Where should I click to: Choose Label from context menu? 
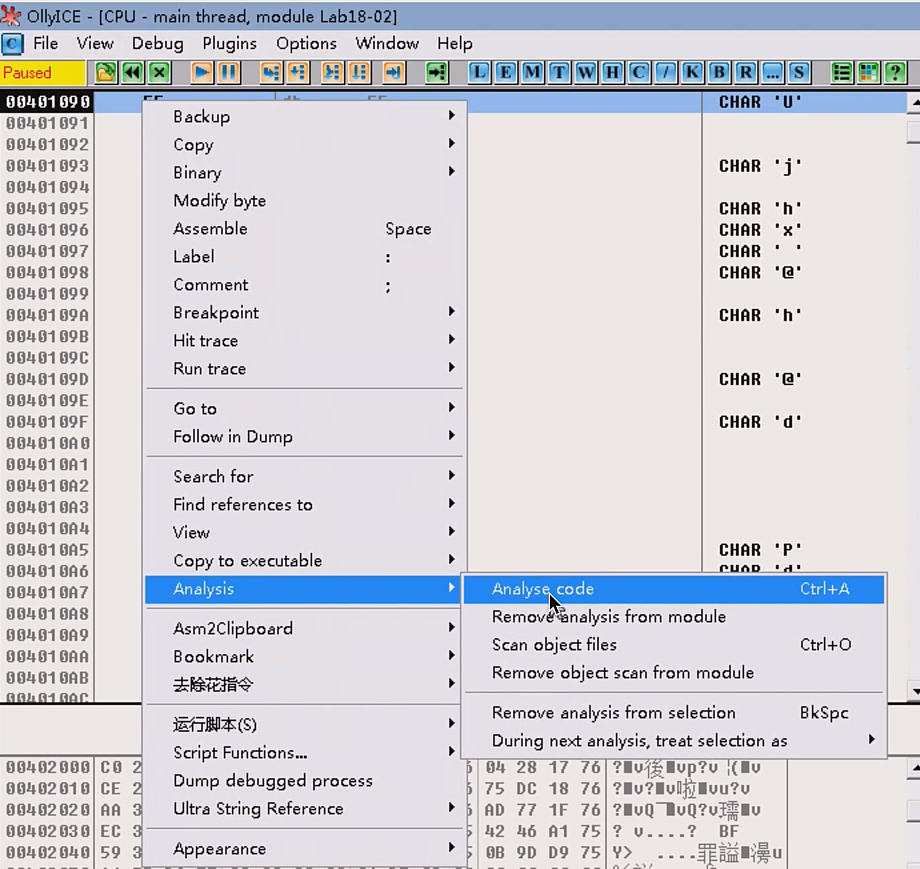305,257
